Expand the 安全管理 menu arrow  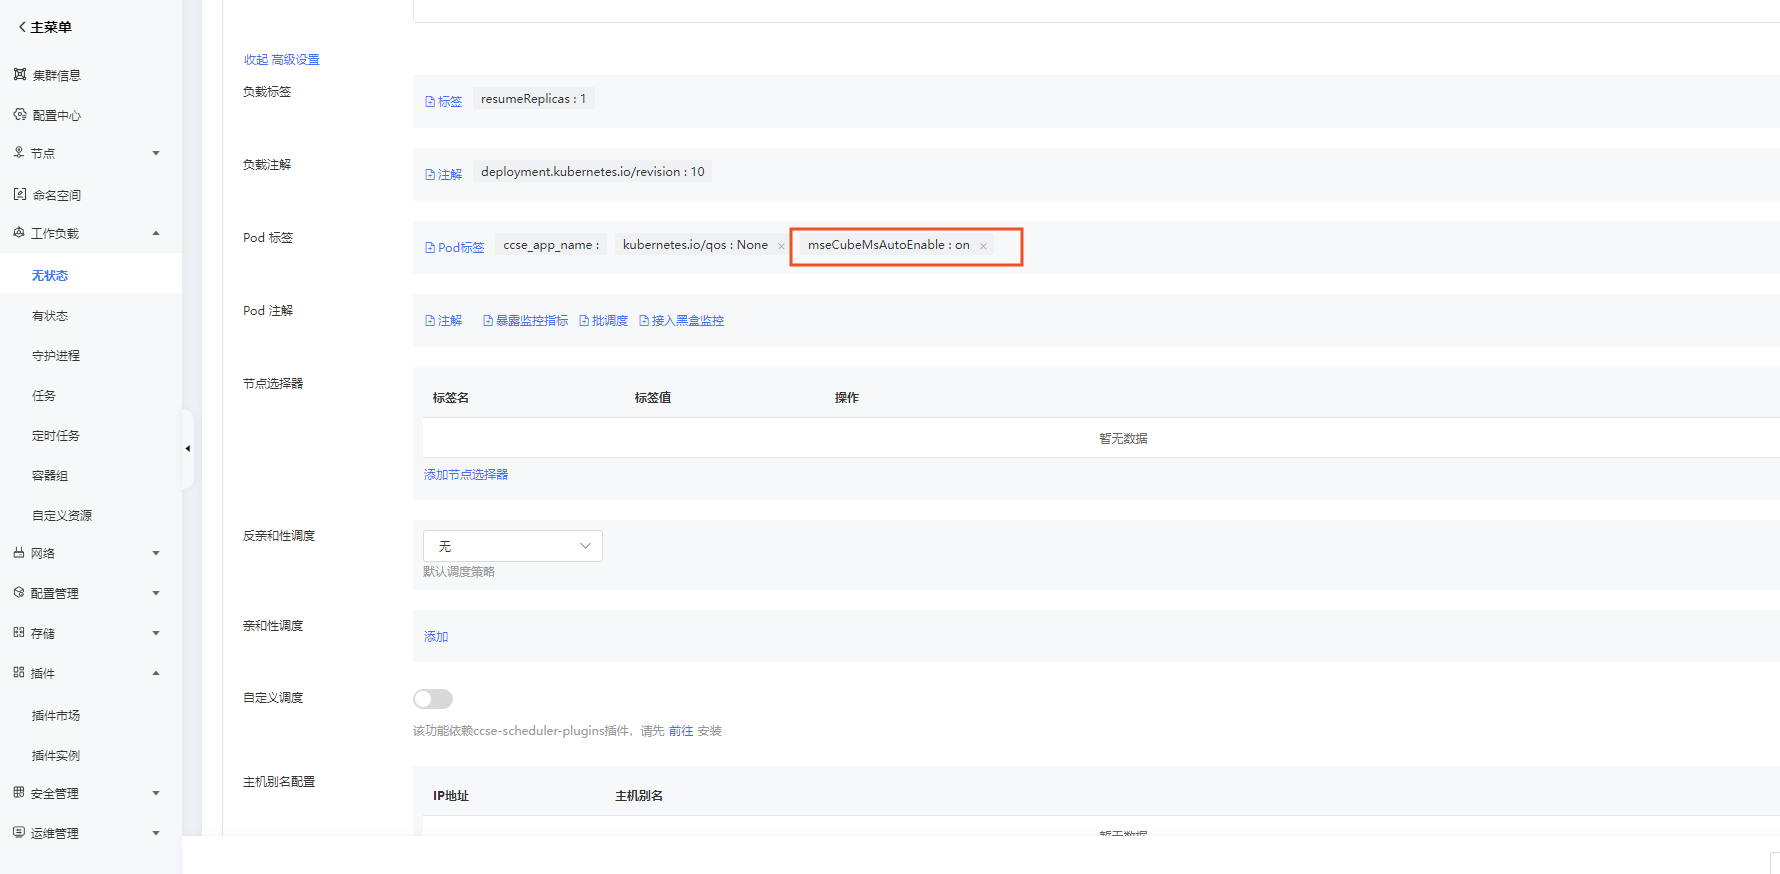tap(156, 793)
